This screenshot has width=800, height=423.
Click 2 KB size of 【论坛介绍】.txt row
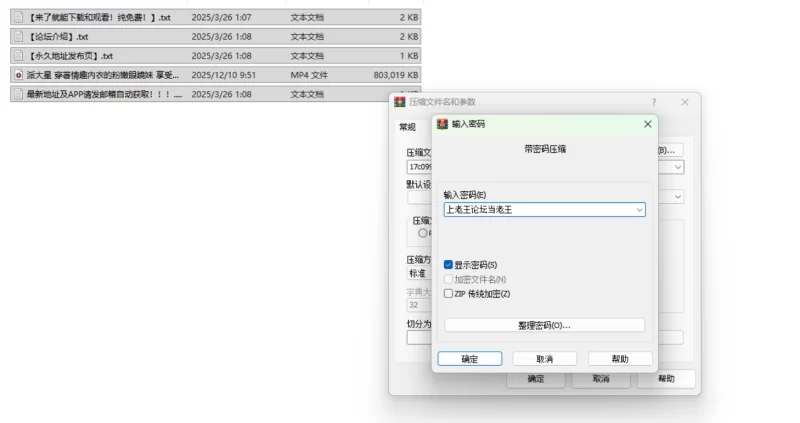pyautogui.click(x=409, y=37)
